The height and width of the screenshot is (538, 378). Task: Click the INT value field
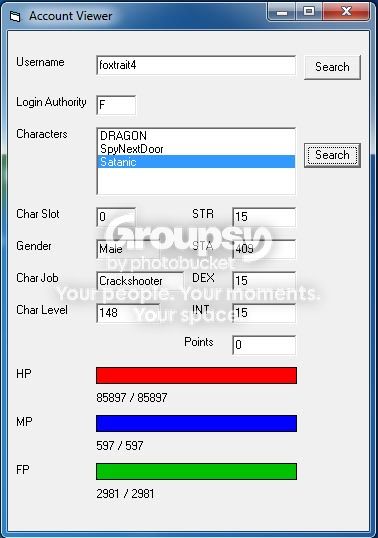(264, 313)
